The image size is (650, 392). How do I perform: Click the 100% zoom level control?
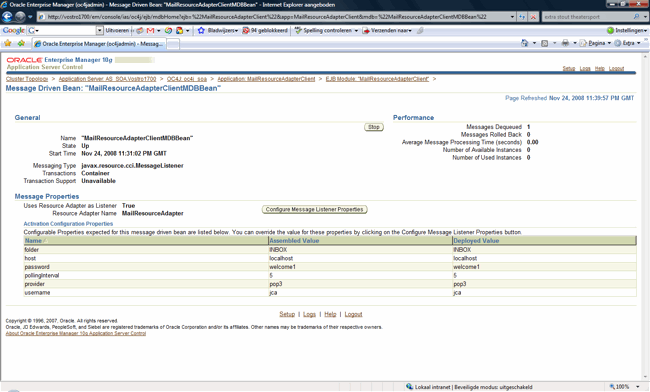tap(625, 387)
